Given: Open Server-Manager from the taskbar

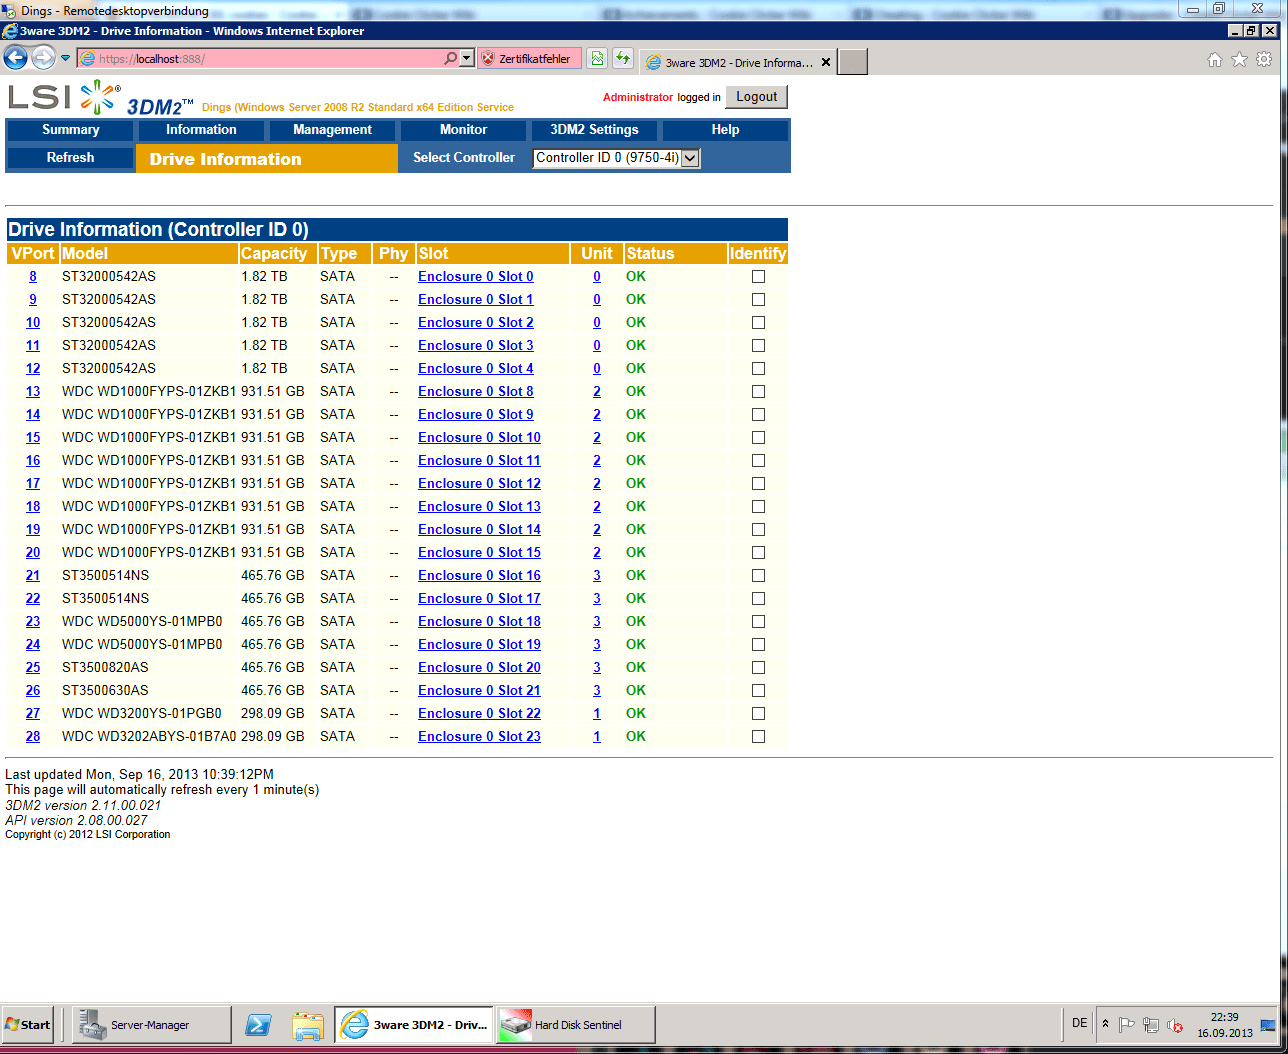Looking at the screenshot, I should click(151, 1024).
